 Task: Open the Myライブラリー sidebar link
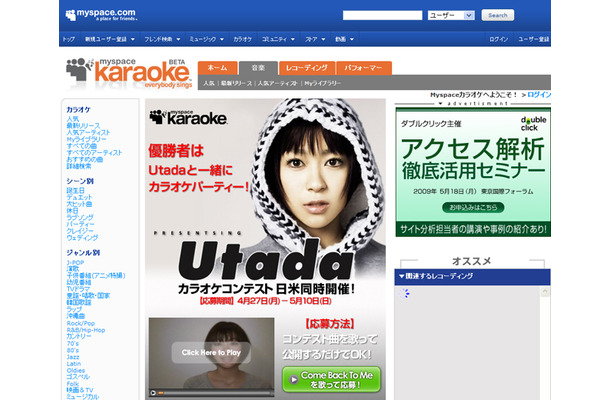coord(86,139)
